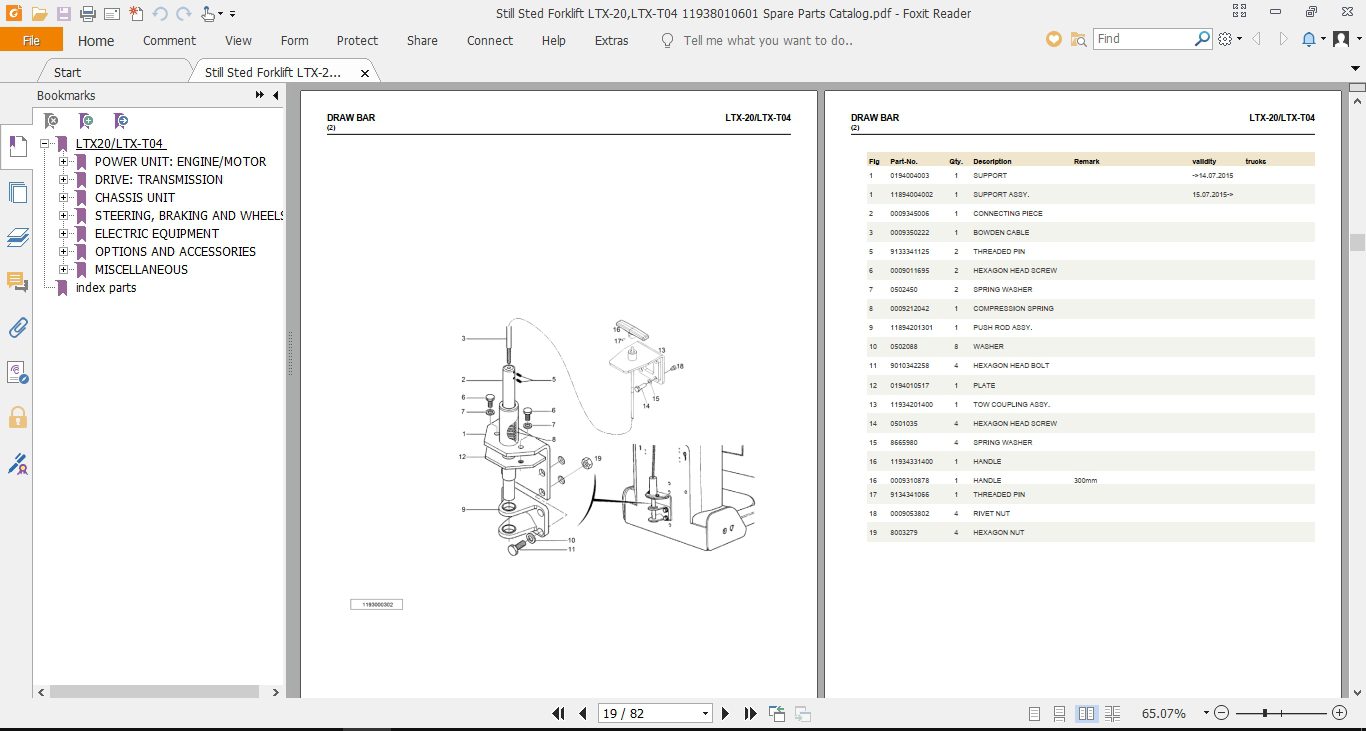Click the Save icon in quick toolbar

[64, 14]
